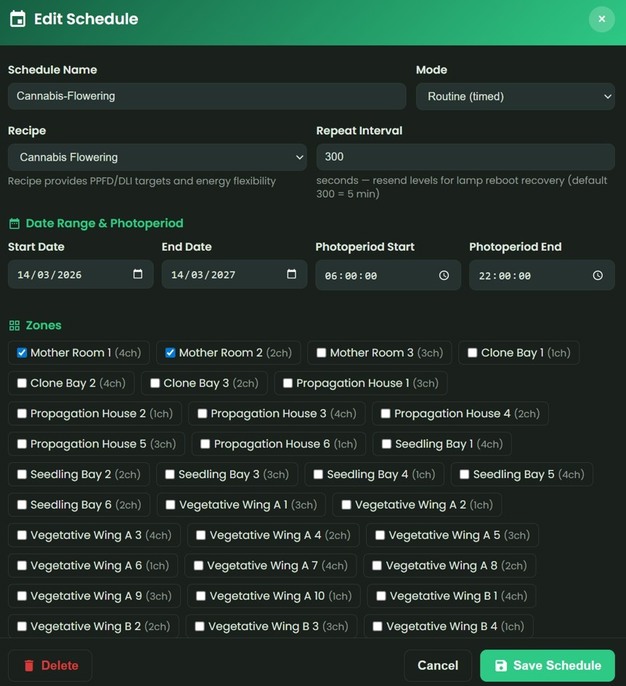Viewport: 626px width, 686px height.
Task: Focus the Repeat Interval input field
Action: pos(465,157)
